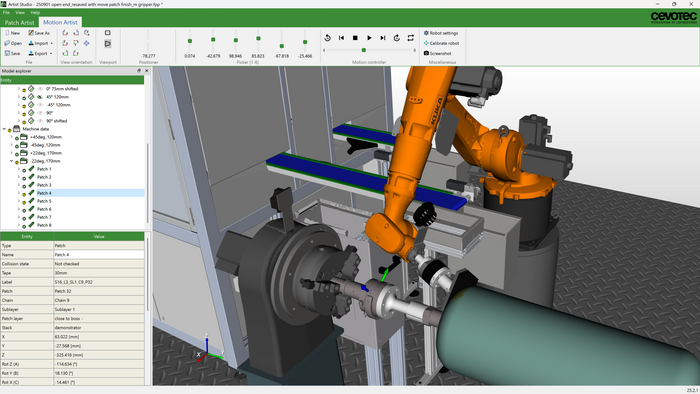Click the Save file icon

coord(7,53)
